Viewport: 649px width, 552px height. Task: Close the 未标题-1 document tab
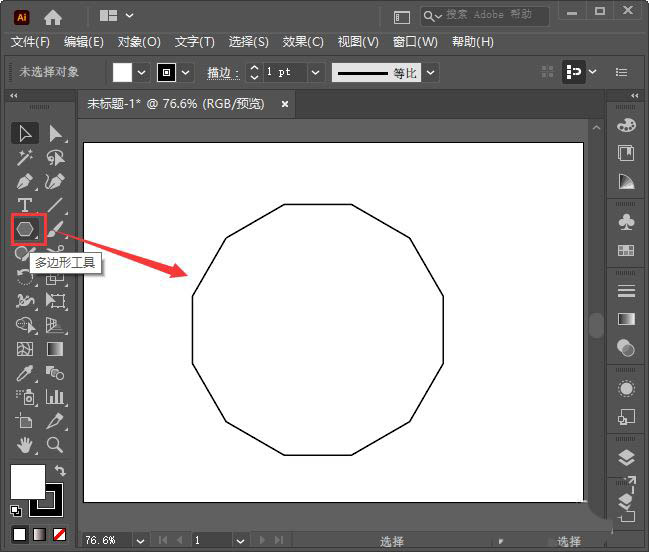(x=285, y=104)
